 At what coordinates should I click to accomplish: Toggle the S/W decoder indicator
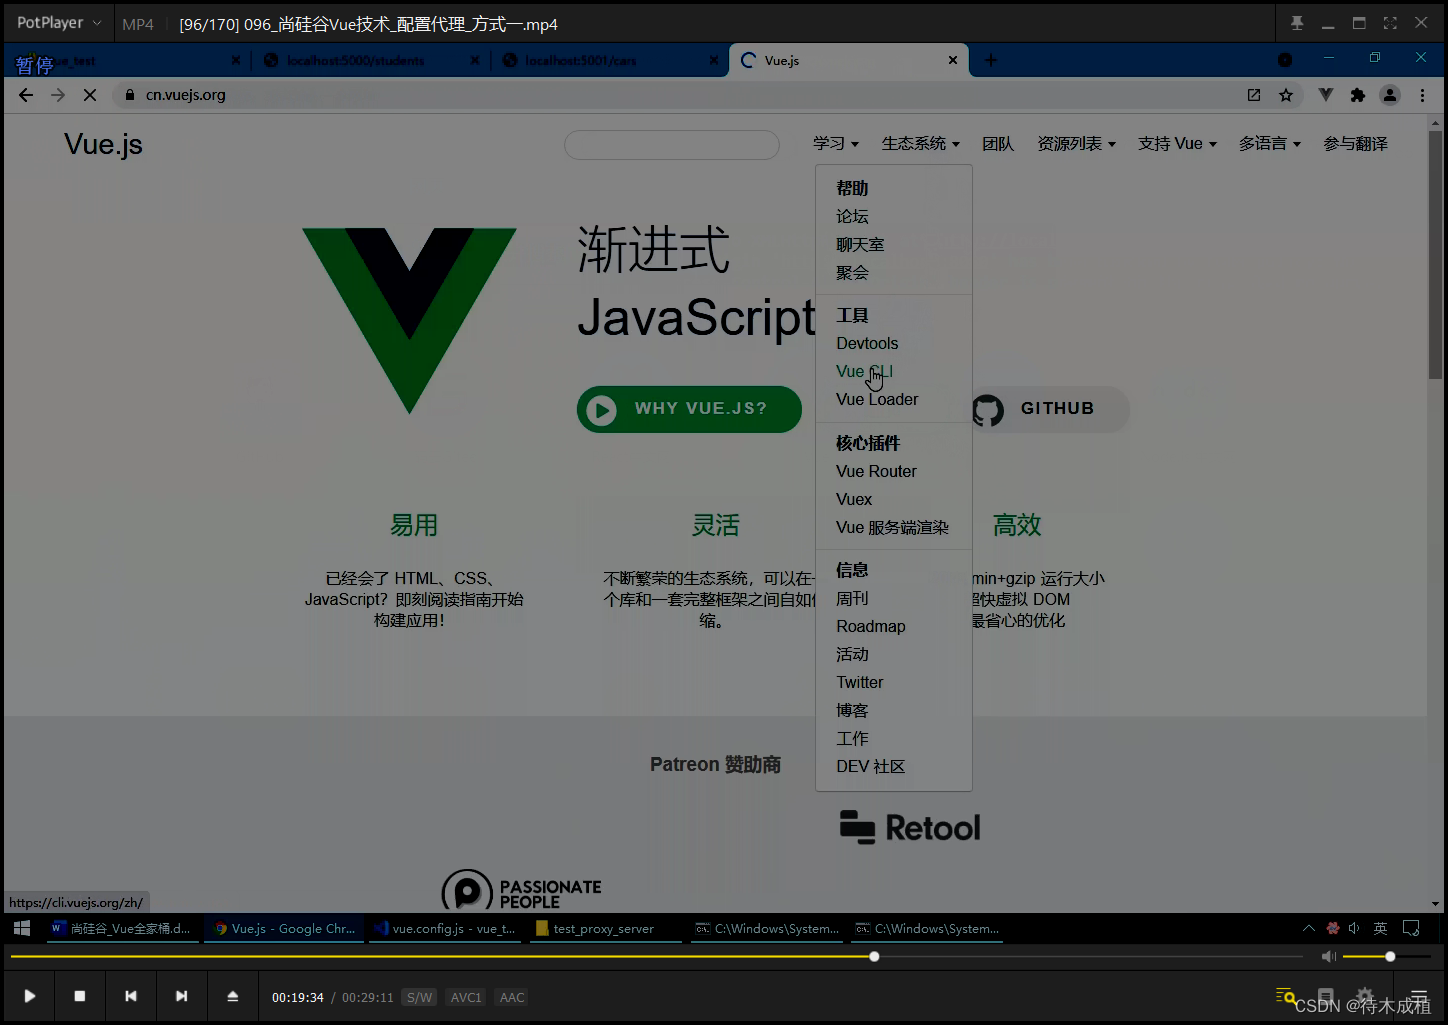419,997
